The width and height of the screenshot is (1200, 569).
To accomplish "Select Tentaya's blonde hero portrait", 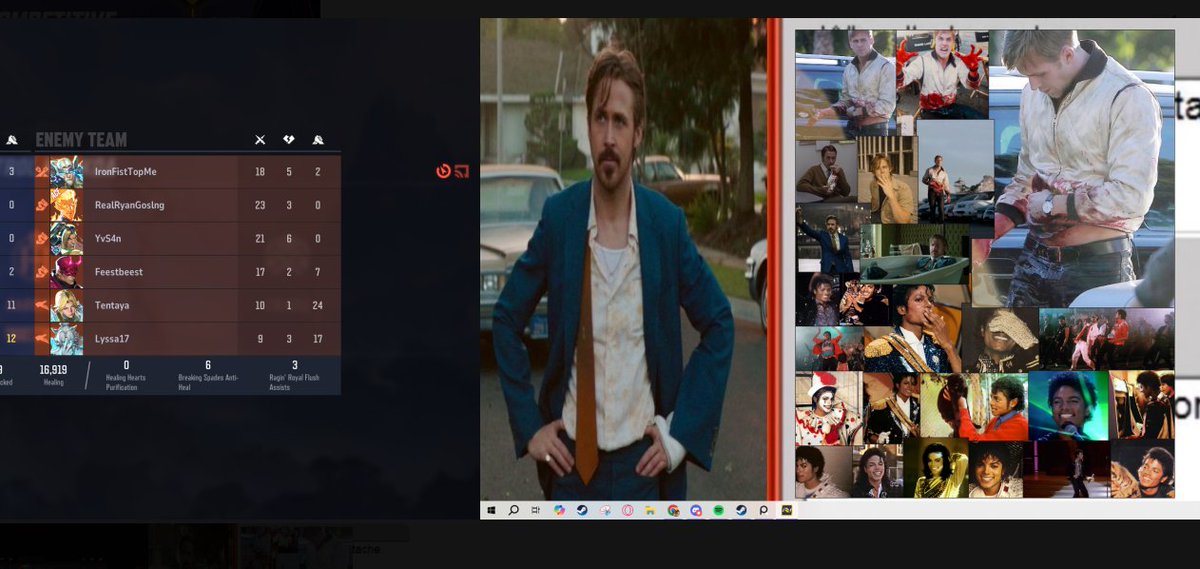I will pos(66,306).
